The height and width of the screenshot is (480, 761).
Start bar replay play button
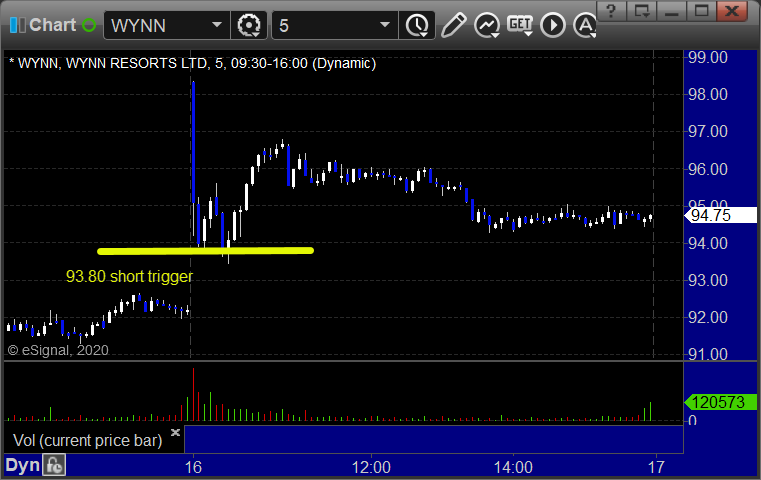click(553, 25)
